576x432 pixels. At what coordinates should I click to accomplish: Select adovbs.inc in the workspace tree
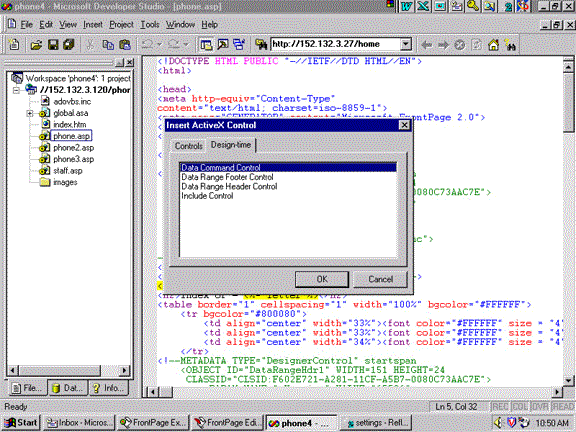tap(72, 101)
